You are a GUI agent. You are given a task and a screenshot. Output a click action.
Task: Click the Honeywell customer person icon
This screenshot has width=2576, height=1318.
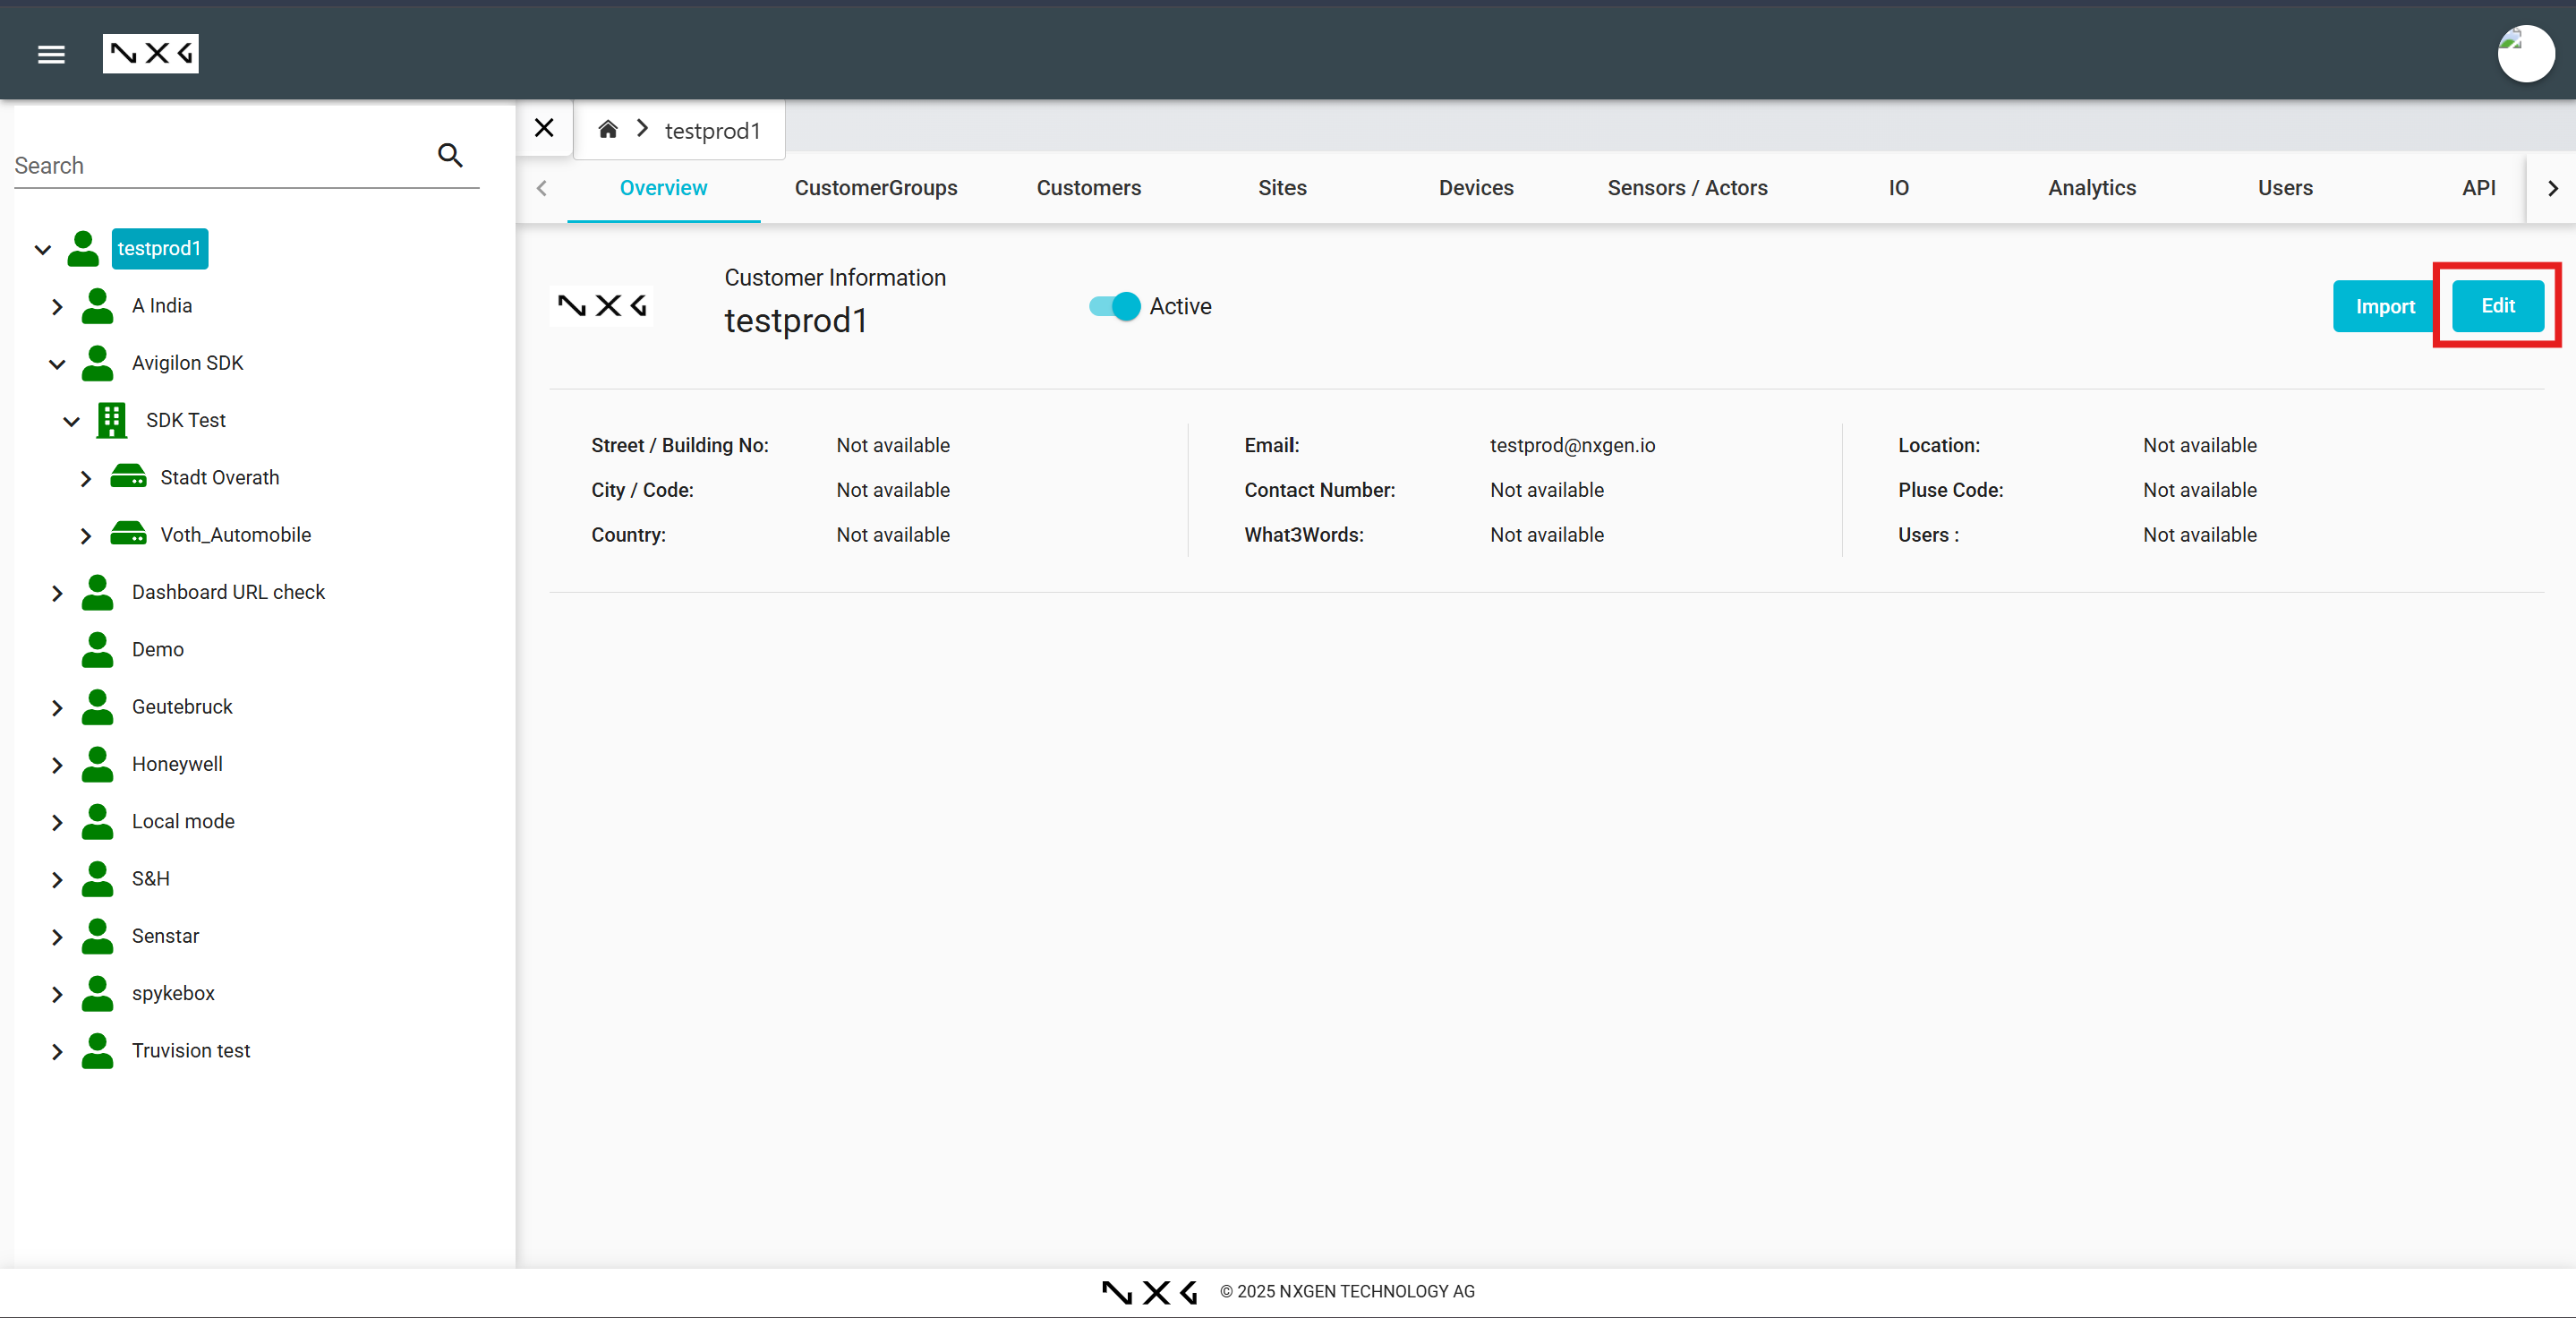(97, 764)
